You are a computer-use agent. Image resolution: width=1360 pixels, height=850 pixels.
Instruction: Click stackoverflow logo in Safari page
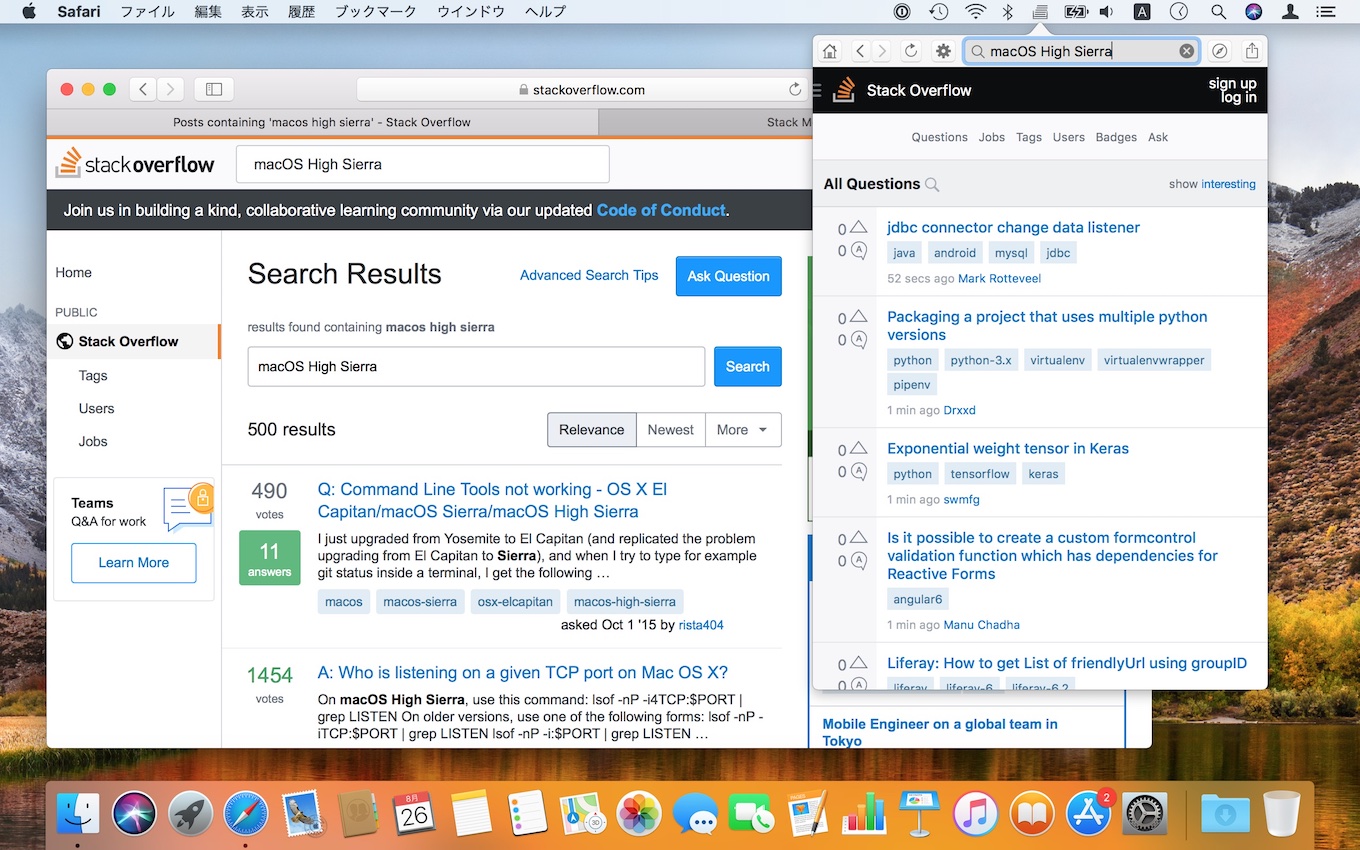click(136, 164)
